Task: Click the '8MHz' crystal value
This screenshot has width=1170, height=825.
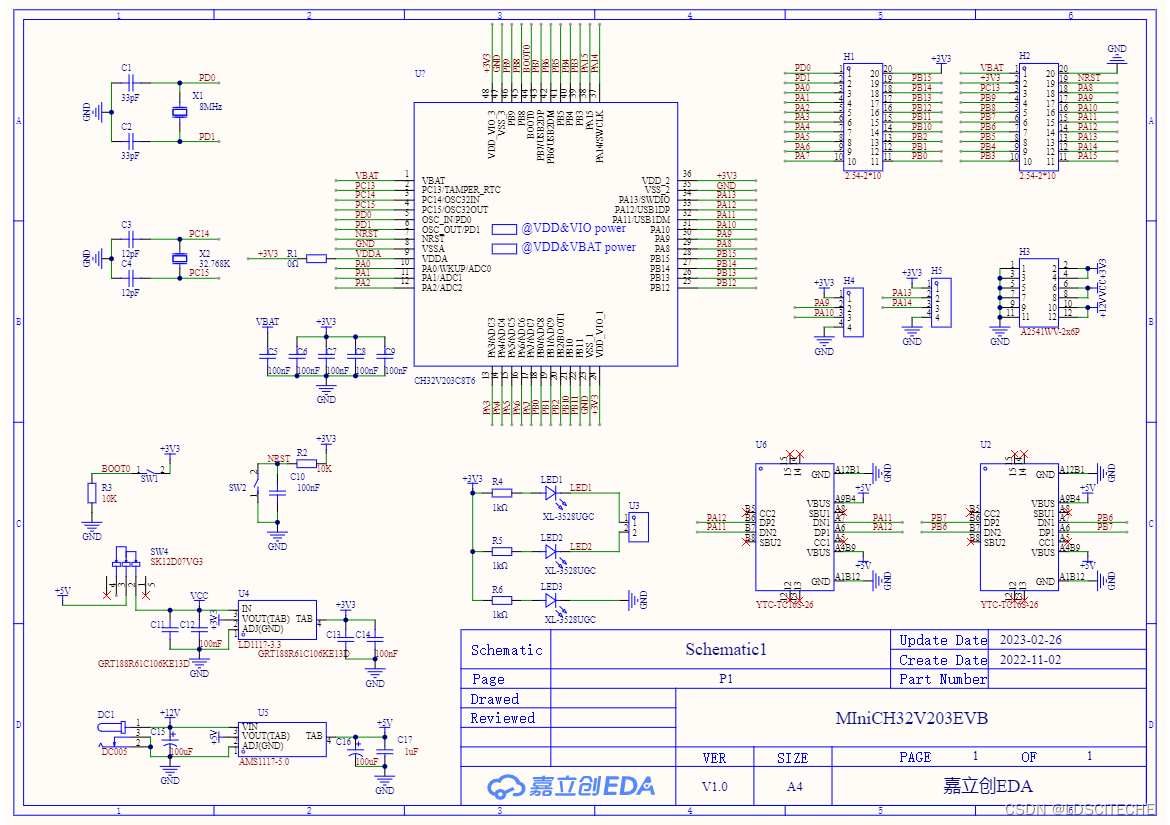Action: coord(210,107)
